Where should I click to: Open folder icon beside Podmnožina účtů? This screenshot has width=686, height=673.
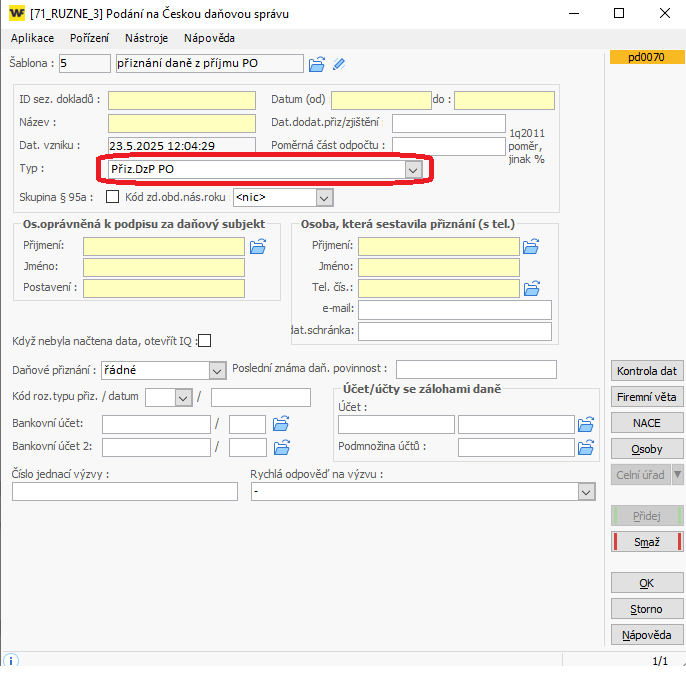[586, 447]
